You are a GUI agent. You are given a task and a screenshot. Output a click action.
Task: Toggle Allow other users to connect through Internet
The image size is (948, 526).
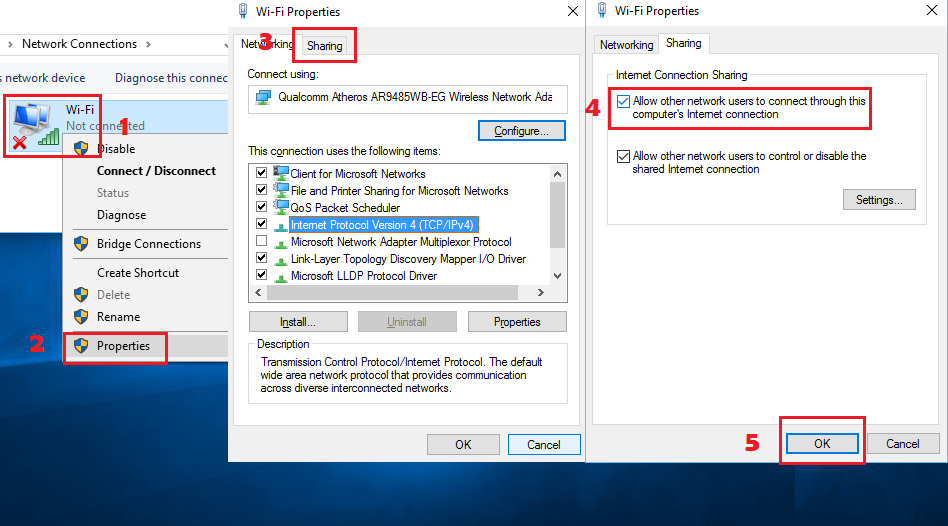(x=623, y=102)
